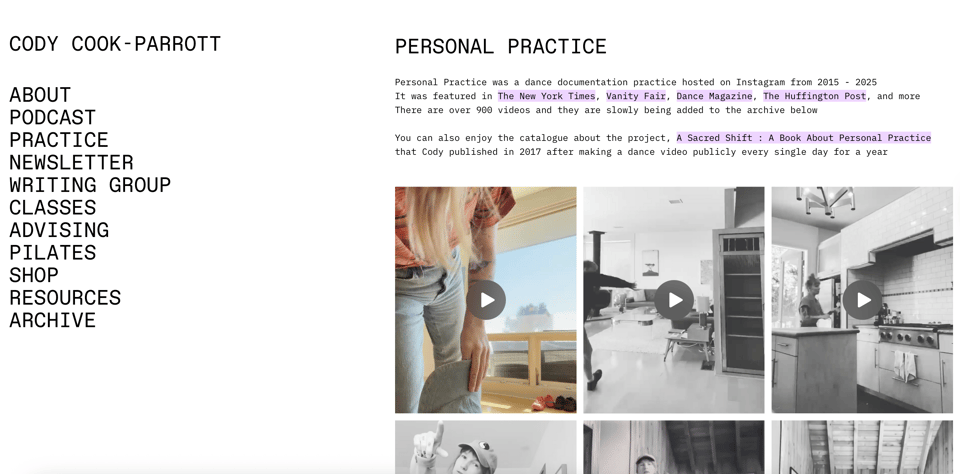Screen dimensions: 960x474
Task: Open the PILATES page
Action: 53,252
